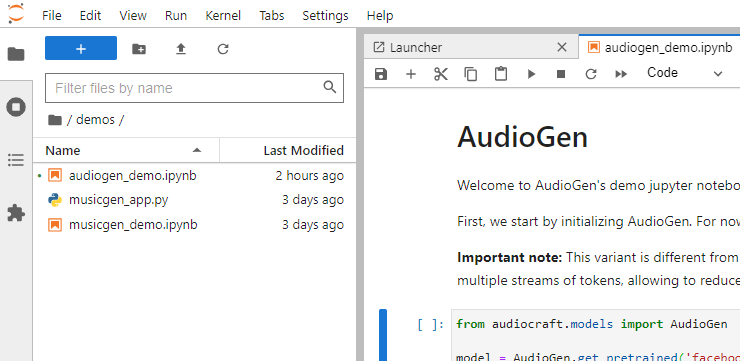740x361 pixels.
Task: Refresh the file browser list
Action: [223, 49]
